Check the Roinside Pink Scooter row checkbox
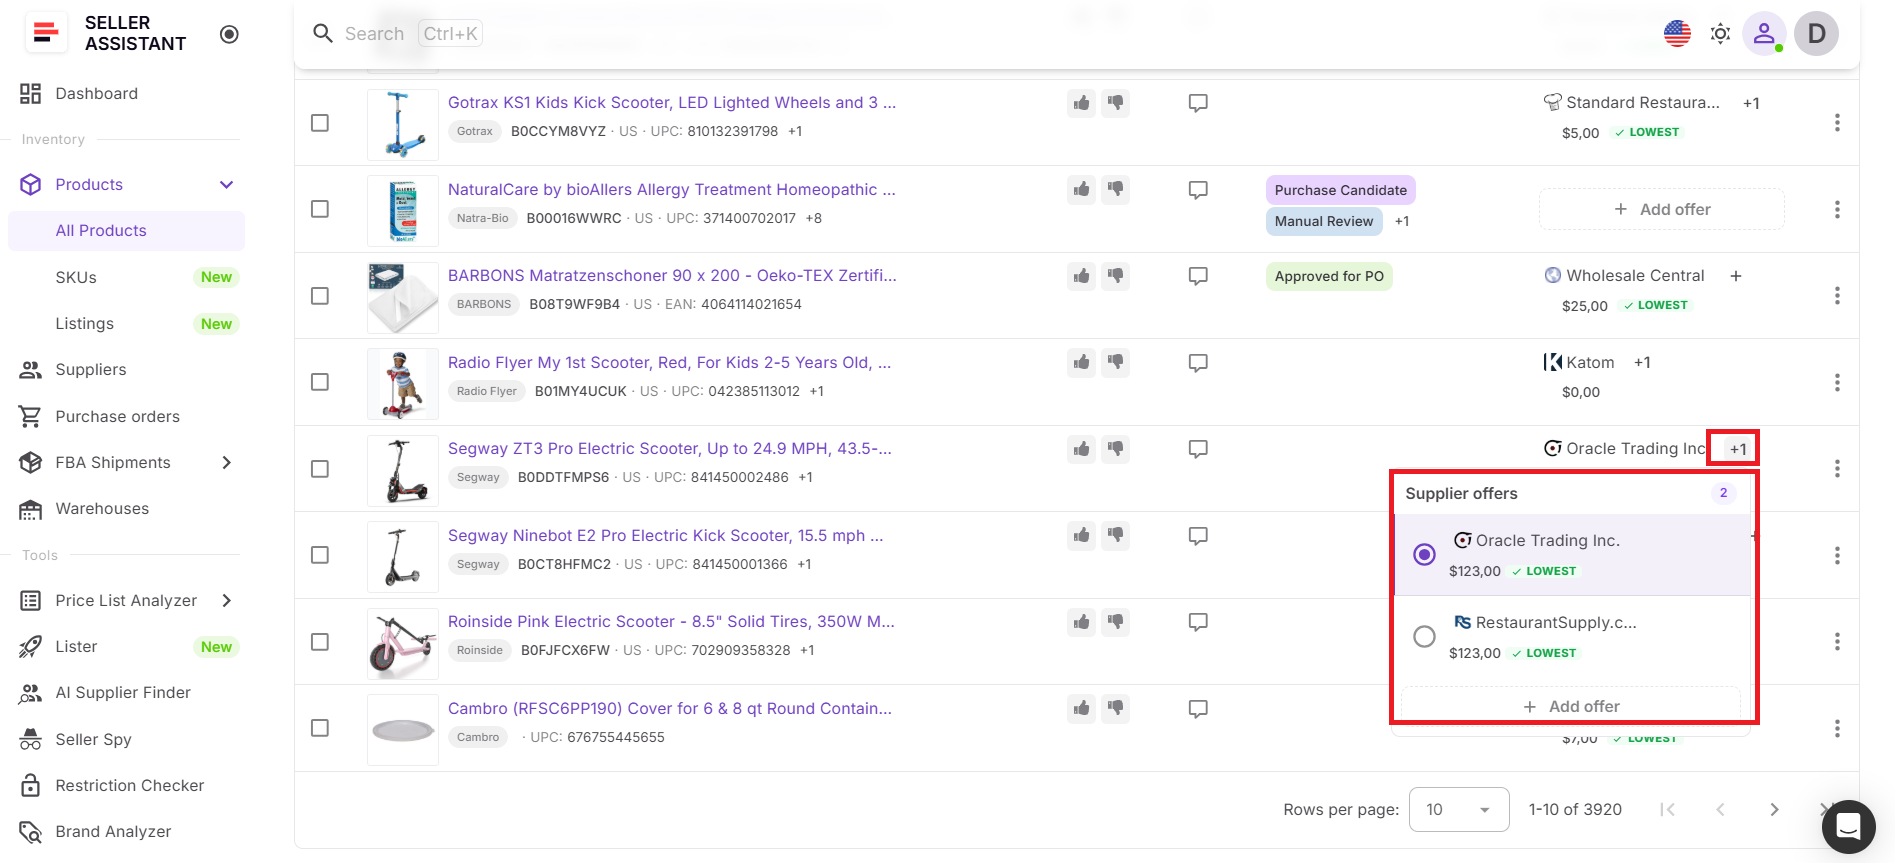 [320, 642]
